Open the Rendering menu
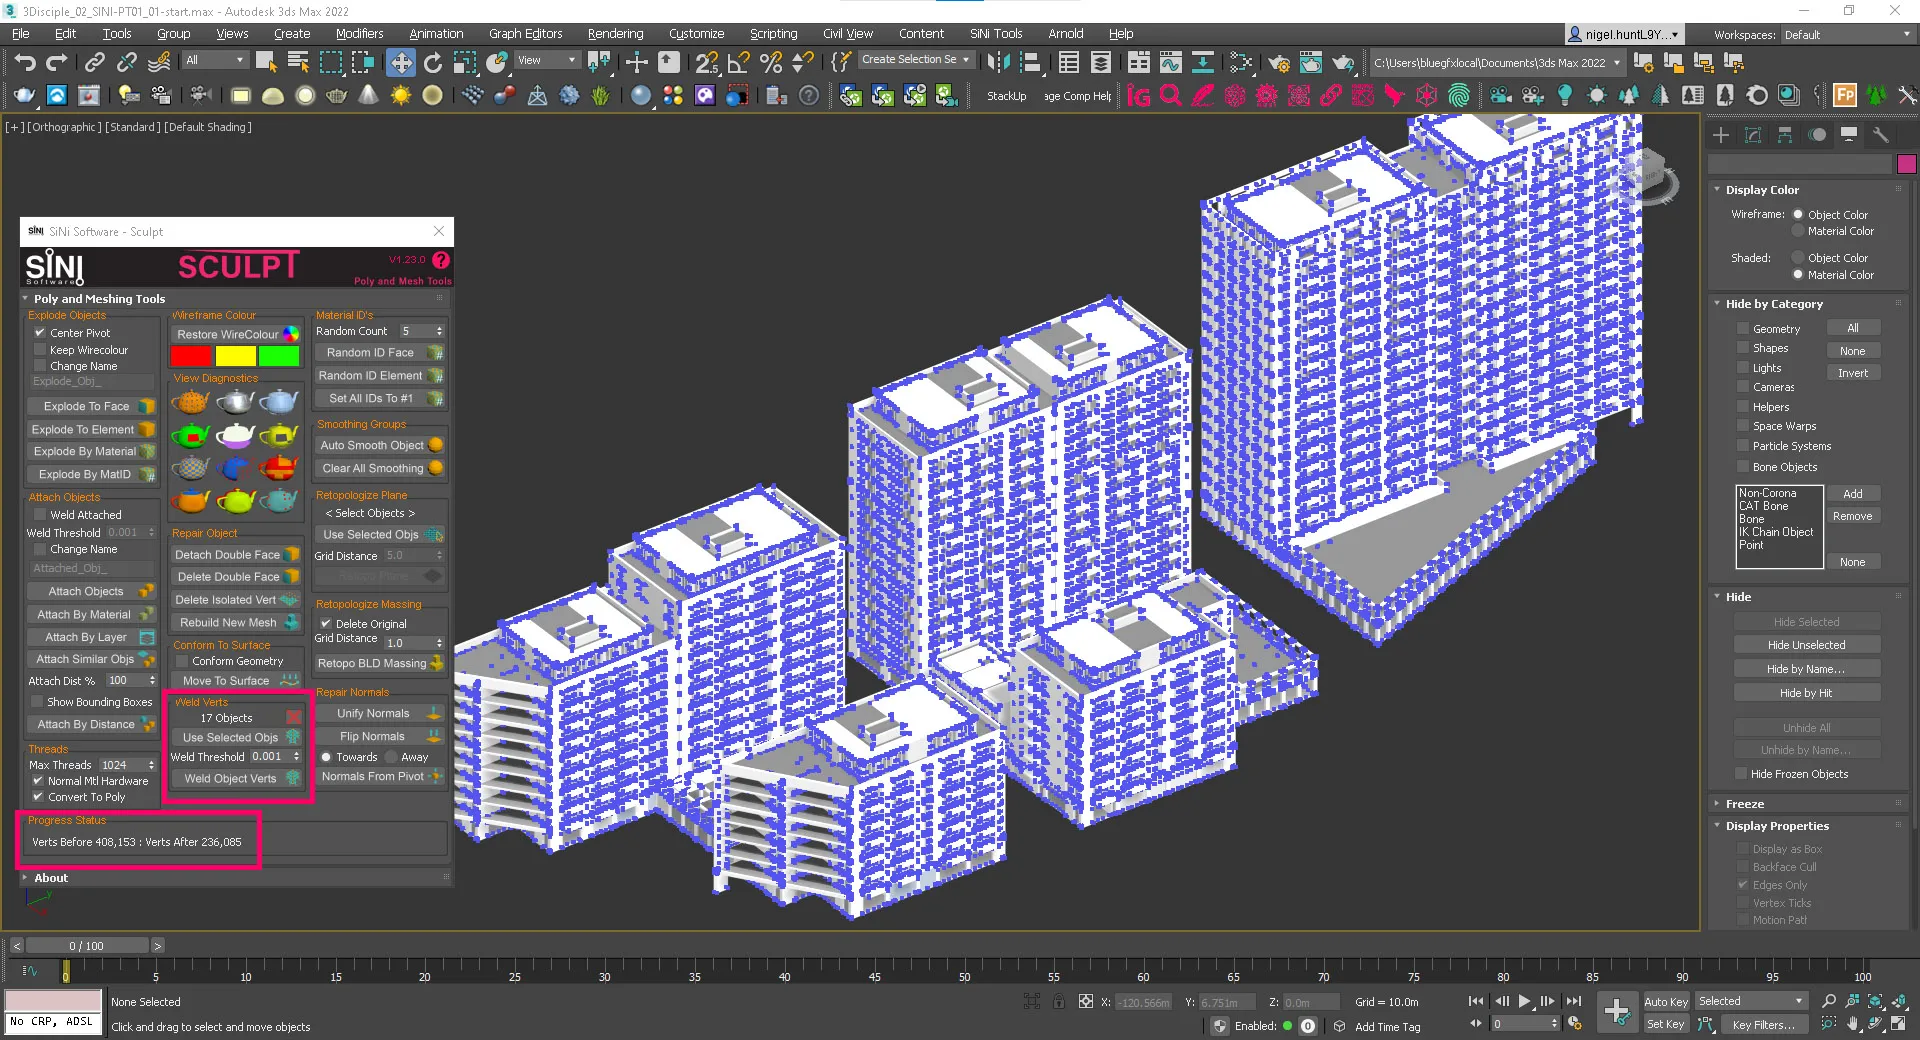Screen dimensions: 1920x1040 [x=615, y=34]
